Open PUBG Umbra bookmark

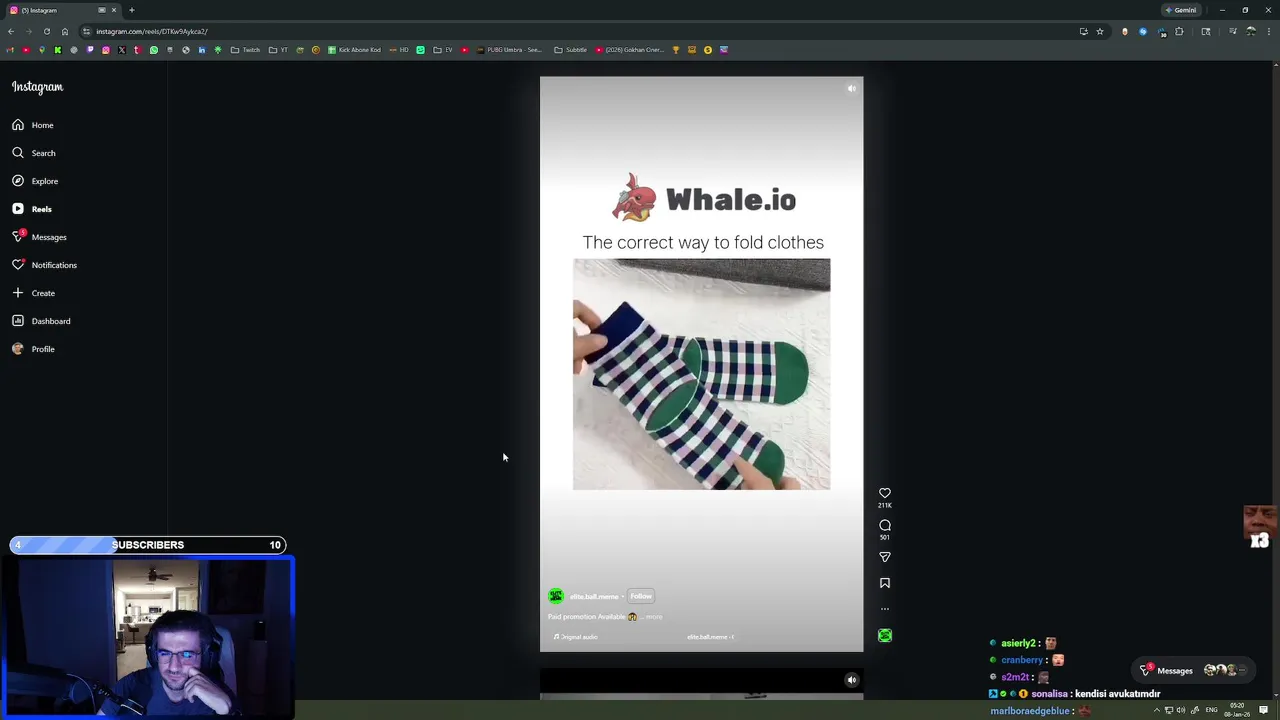pos(510,49)
